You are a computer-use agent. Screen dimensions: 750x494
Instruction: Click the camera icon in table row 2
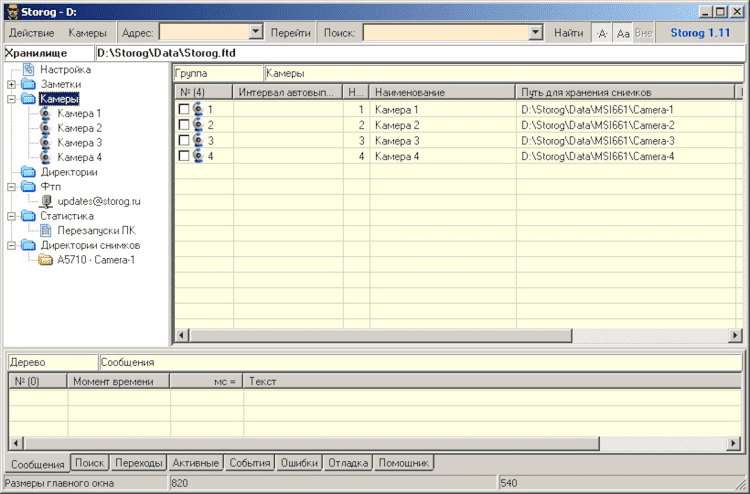198,125
